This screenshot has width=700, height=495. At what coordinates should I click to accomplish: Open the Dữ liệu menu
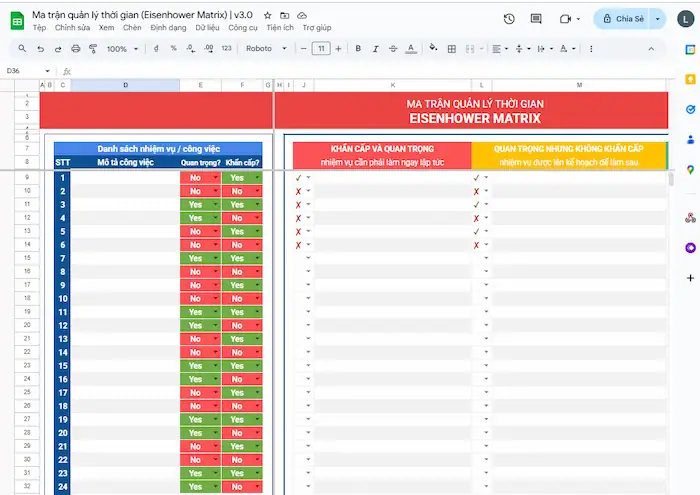click(207, 28)
